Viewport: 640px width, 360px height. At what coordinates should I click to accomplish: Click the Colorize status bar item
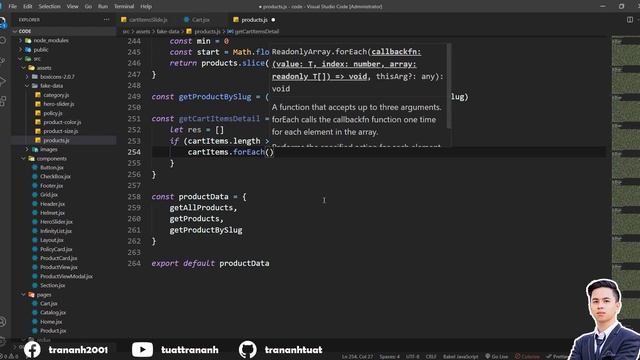point(527,356)
